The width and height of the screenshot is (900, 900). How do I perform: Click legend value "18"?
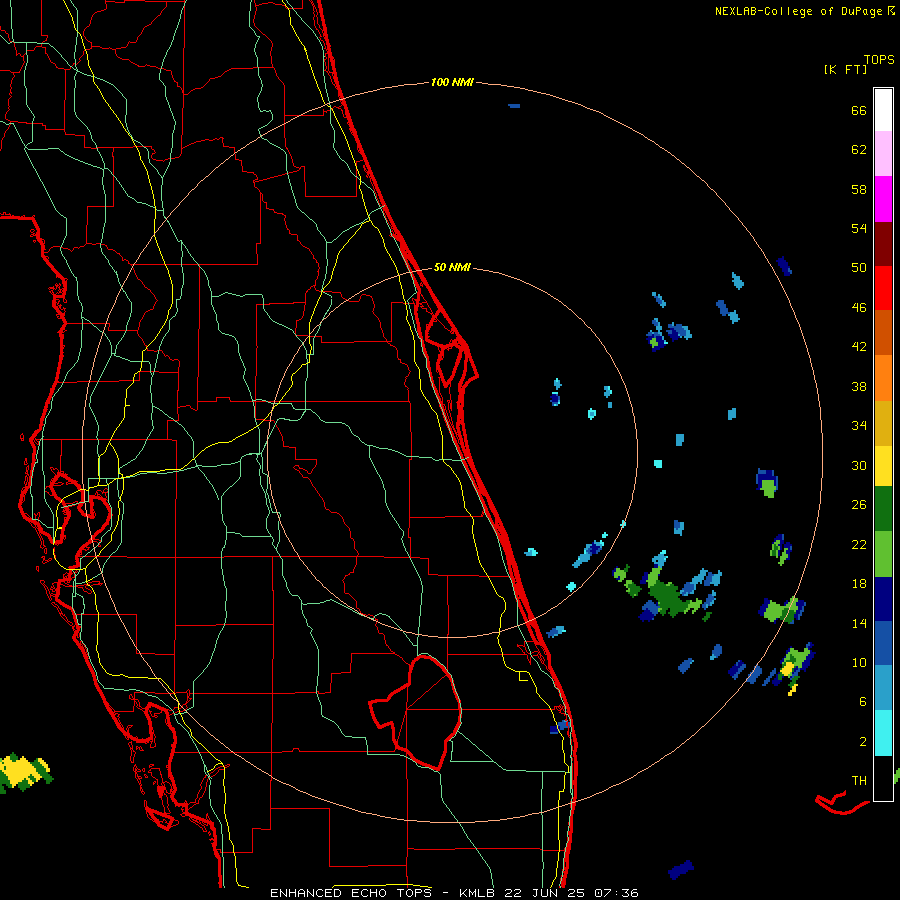(859, 584)
